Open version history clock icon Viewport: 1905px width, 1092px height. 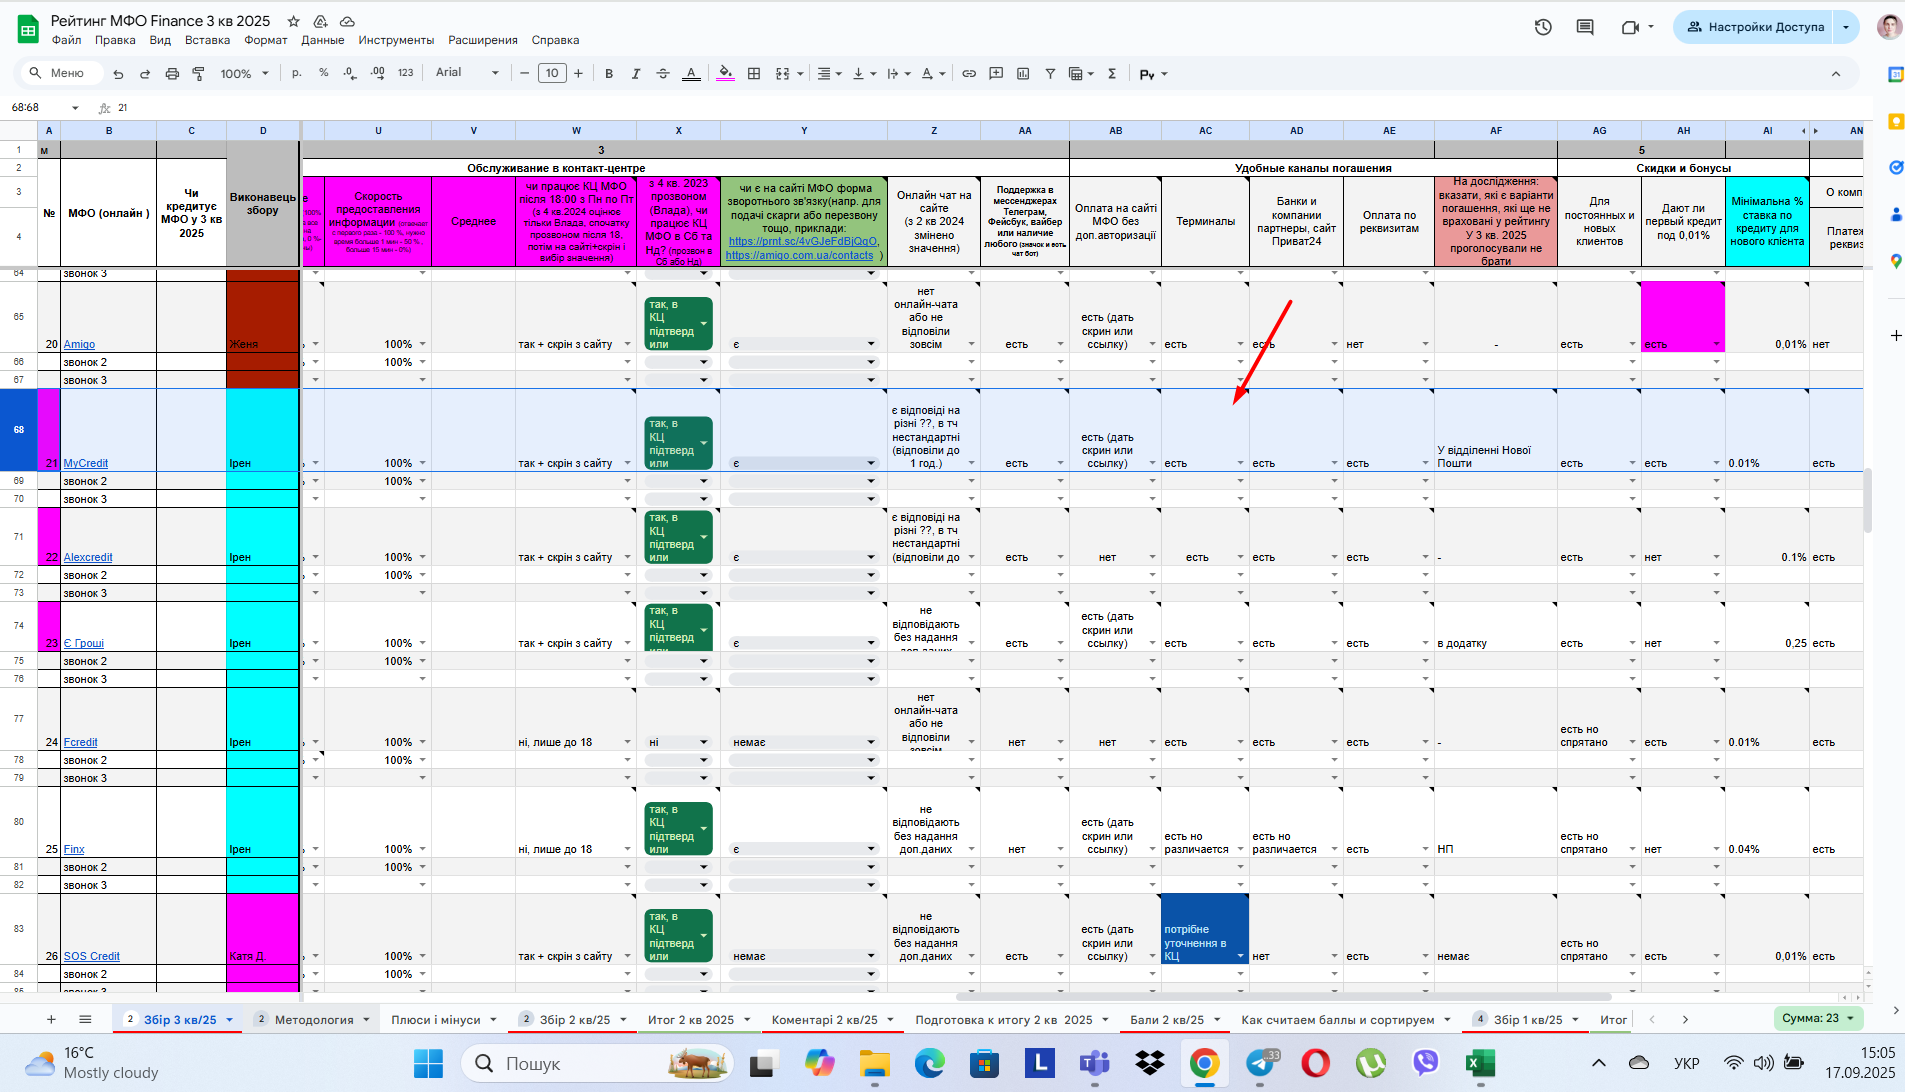click(x=1543, y=27)
